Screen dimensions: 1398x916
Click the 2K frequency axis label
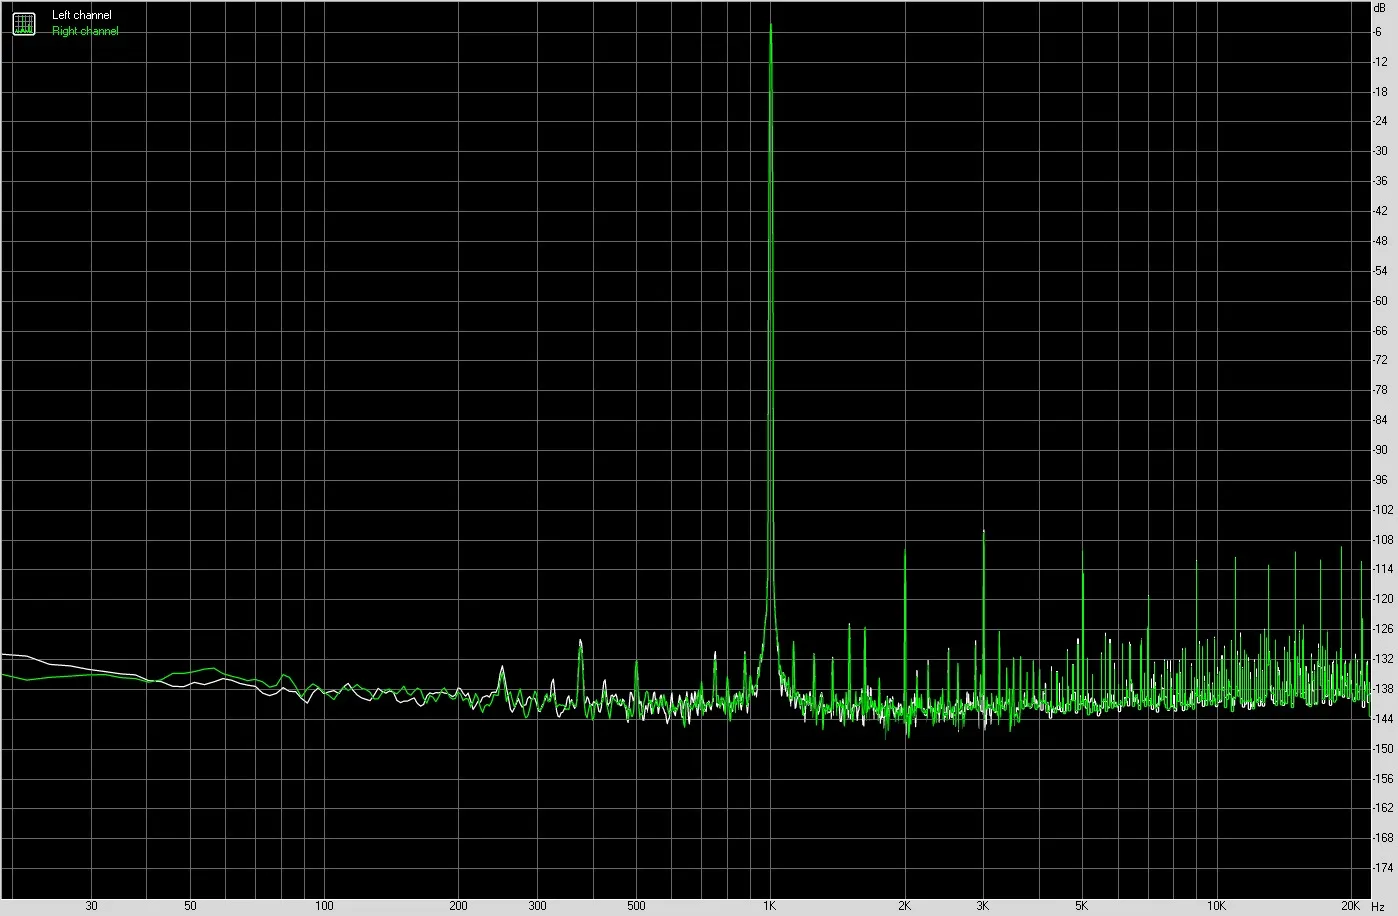pos(904,906)
